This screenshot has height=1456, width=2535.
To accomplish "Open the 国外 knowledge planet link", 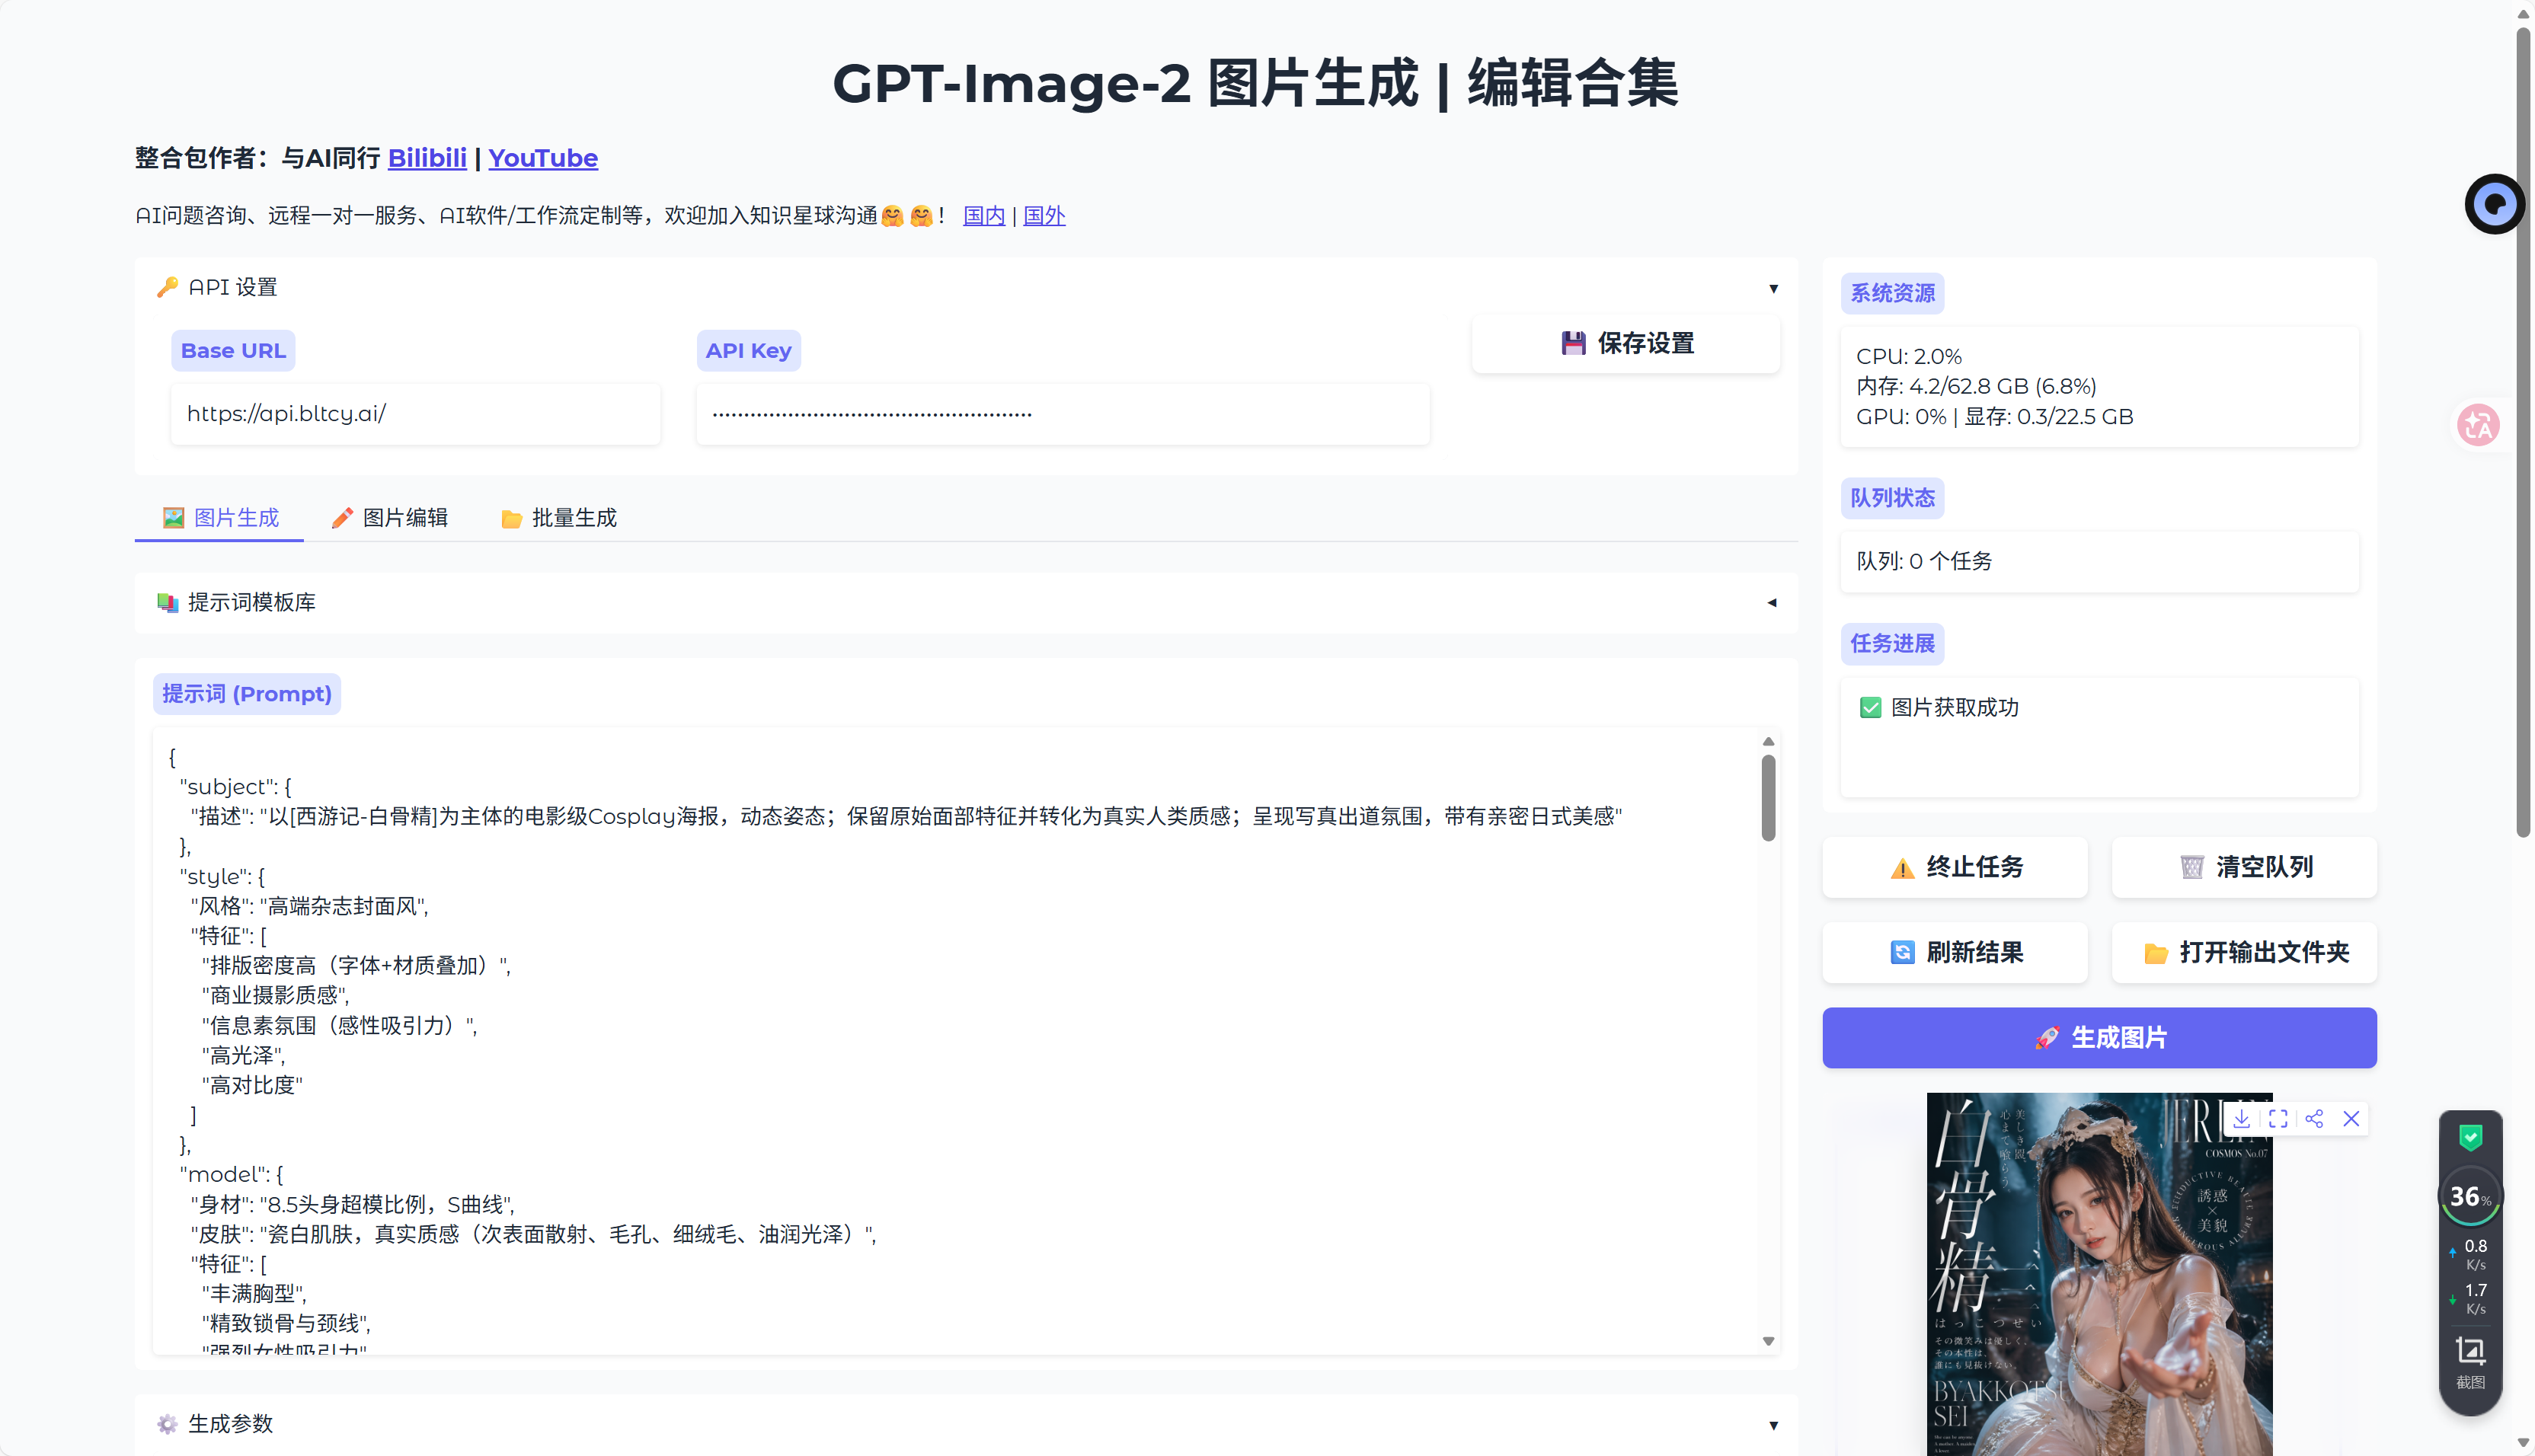I will click(1044, 216).
